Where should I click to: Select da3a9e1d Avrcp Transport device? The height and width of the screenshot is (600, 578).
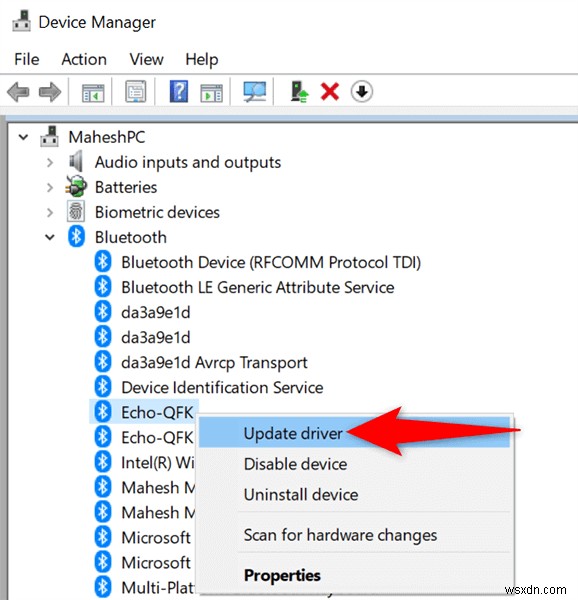(214, 362)
